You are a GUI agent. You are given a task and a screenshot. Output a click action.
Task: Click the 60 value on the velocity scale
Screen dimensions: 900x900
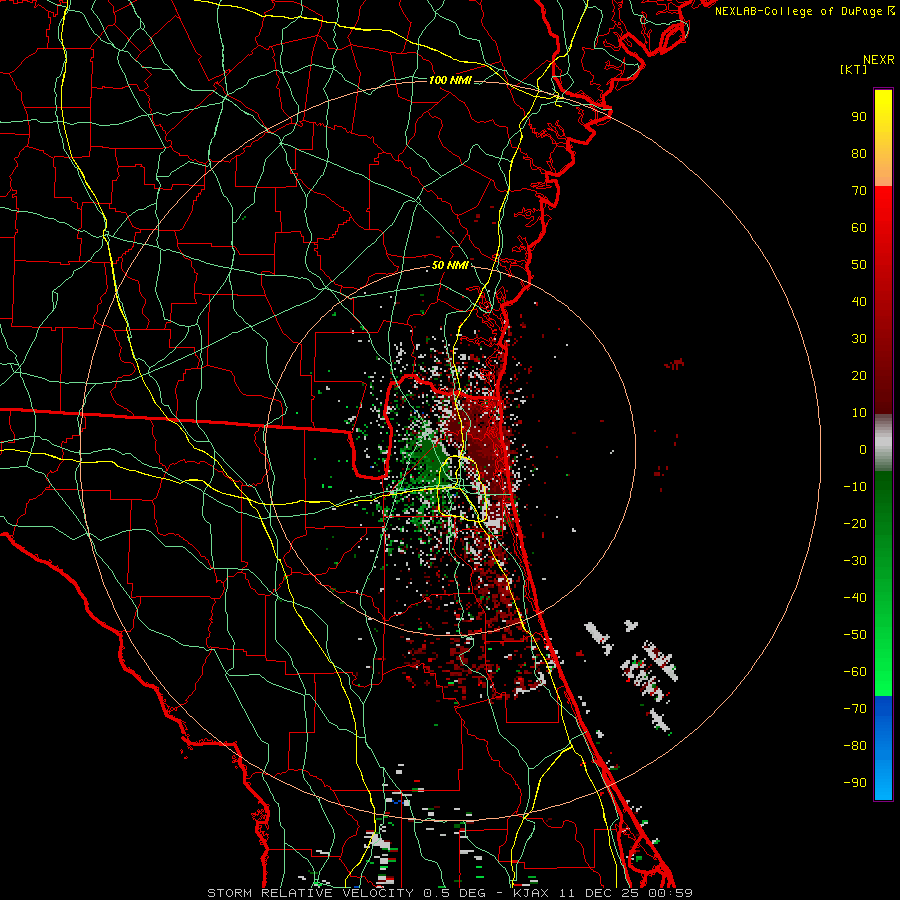[859, 228]
